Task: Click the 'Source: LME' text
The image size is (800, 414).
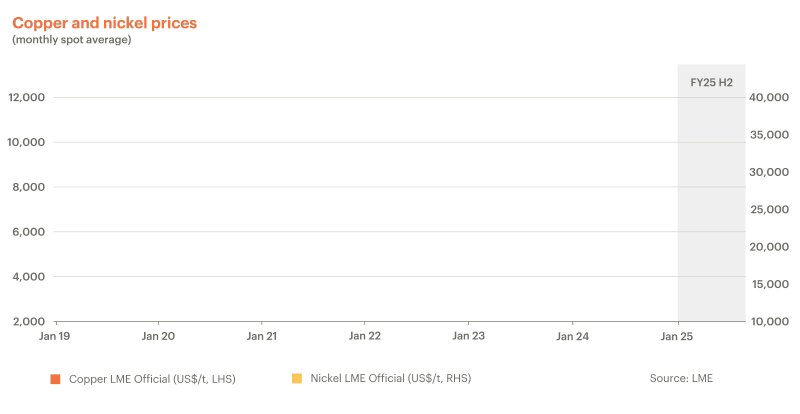Action: pyautogui.click(x=681, y=379)
